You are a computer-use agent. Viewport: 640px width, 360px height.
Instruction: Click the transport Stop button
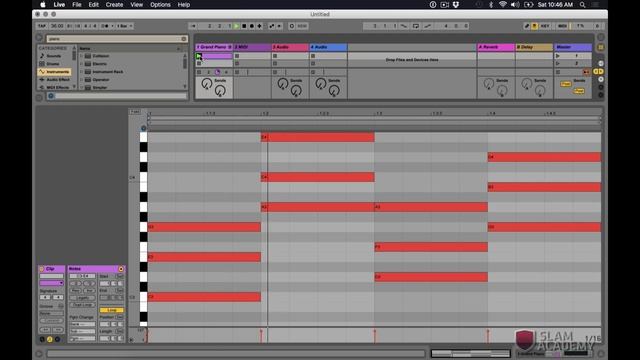pos(244,26)
